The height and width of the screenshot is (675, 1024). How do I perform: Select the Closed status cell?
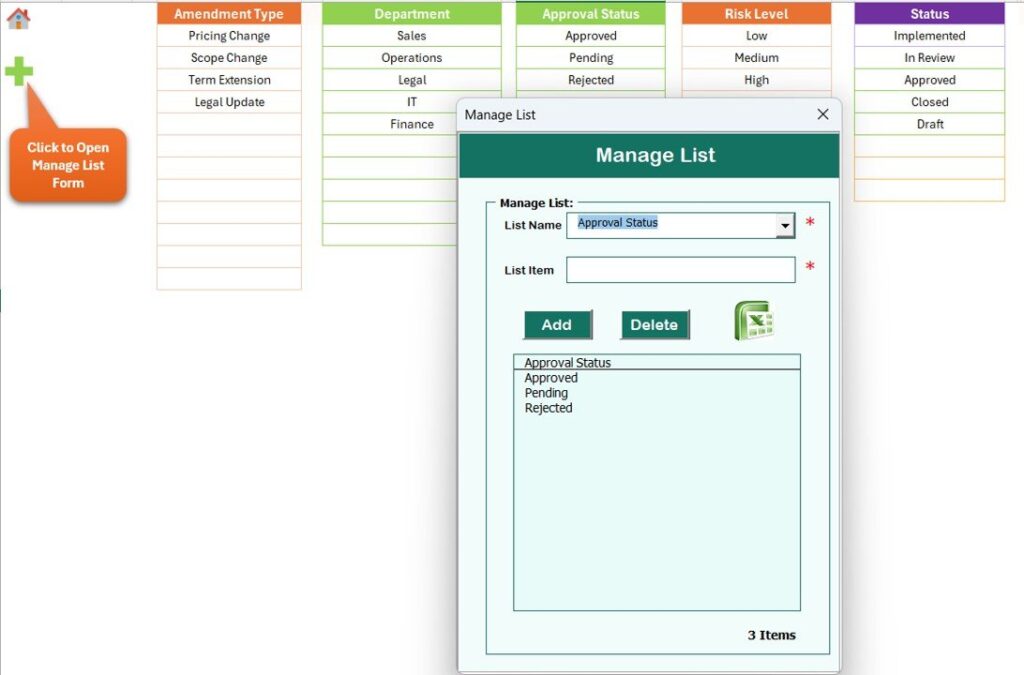(x=929, y=102)
